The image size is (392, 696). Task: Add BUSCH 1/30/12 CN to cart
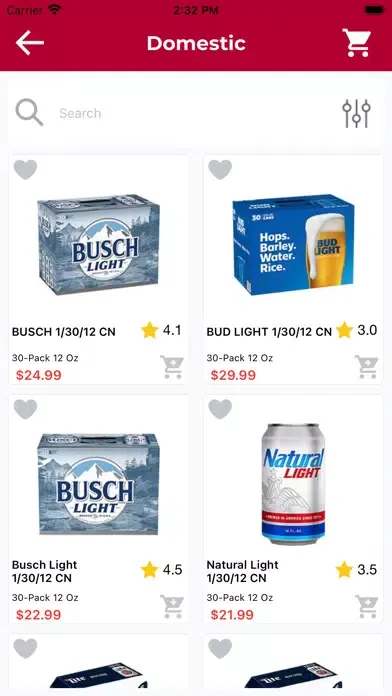pyautogui.click(x=172, y=367)
